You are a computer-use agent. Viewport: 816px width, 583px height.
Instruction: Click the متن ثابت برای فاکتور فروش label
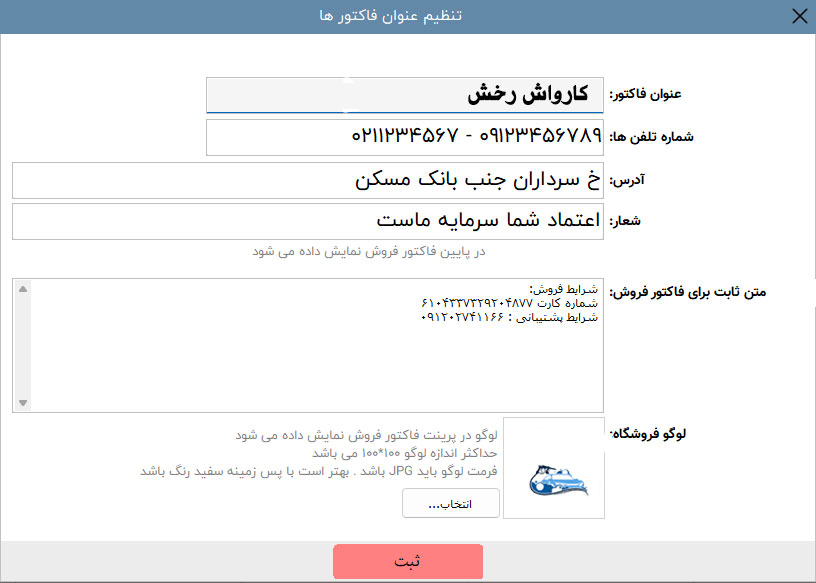click(687, 292)
